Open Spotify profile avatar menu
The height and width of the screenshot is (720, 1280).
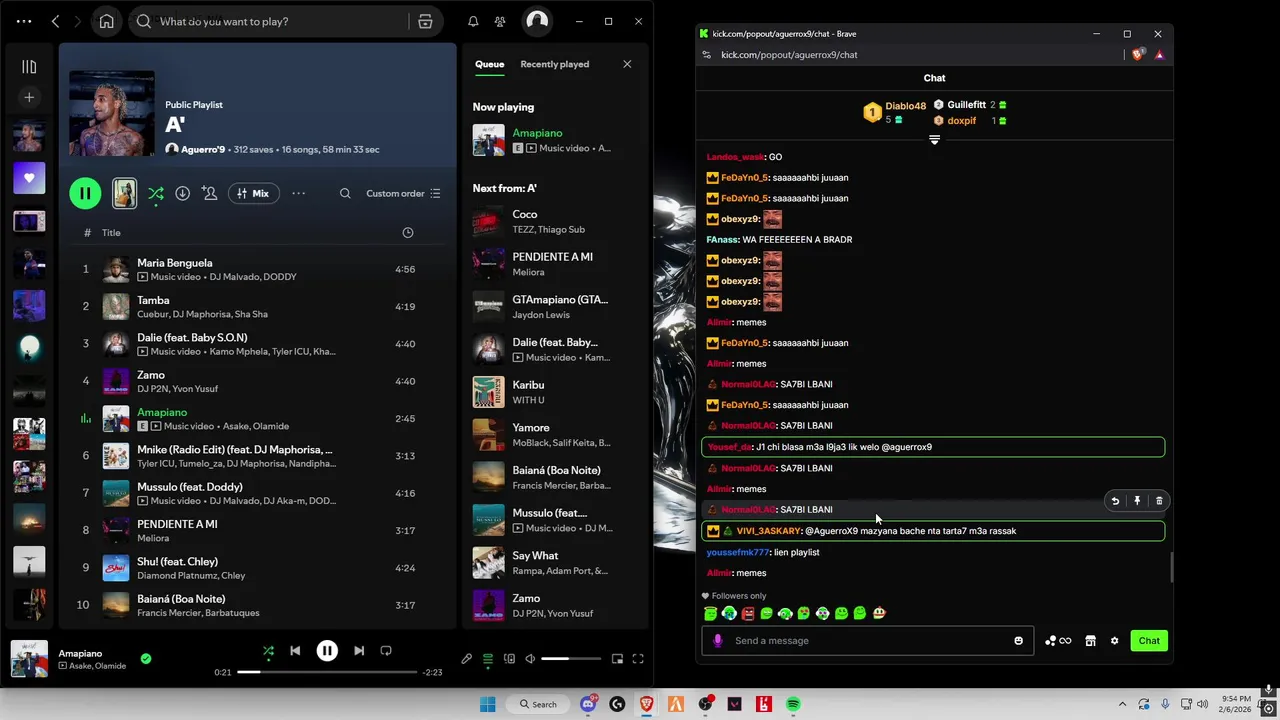click(x=537, y=21)
